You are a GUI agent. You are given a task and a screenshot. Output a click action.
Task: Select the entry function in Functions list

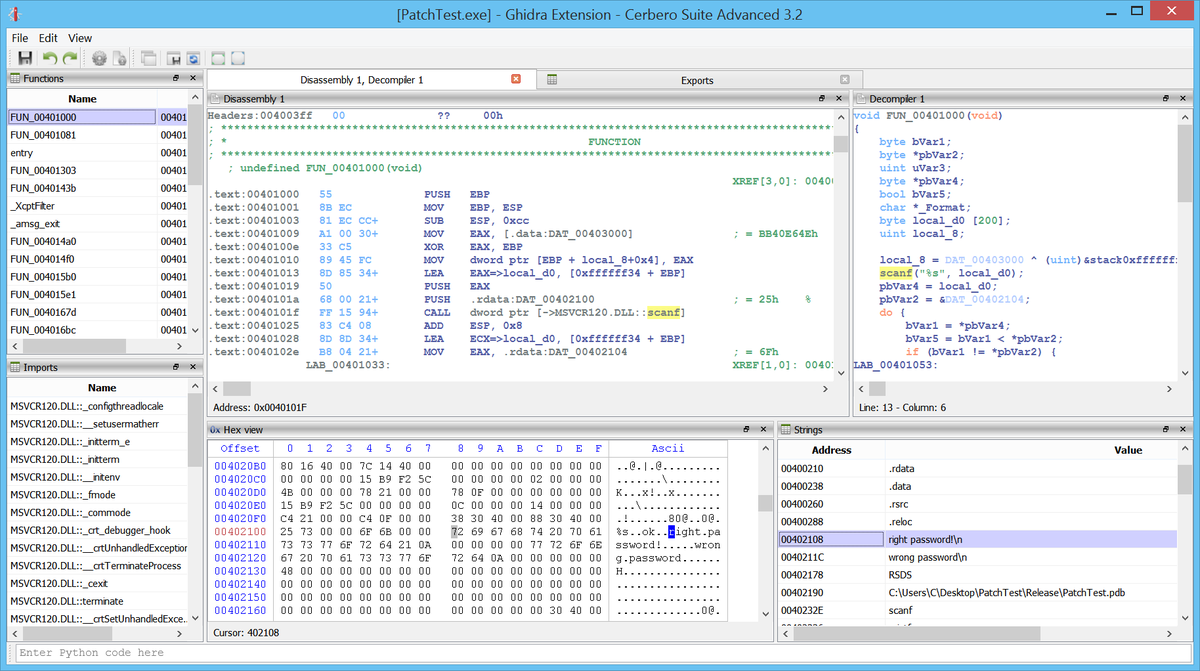(x=22, y=153)
